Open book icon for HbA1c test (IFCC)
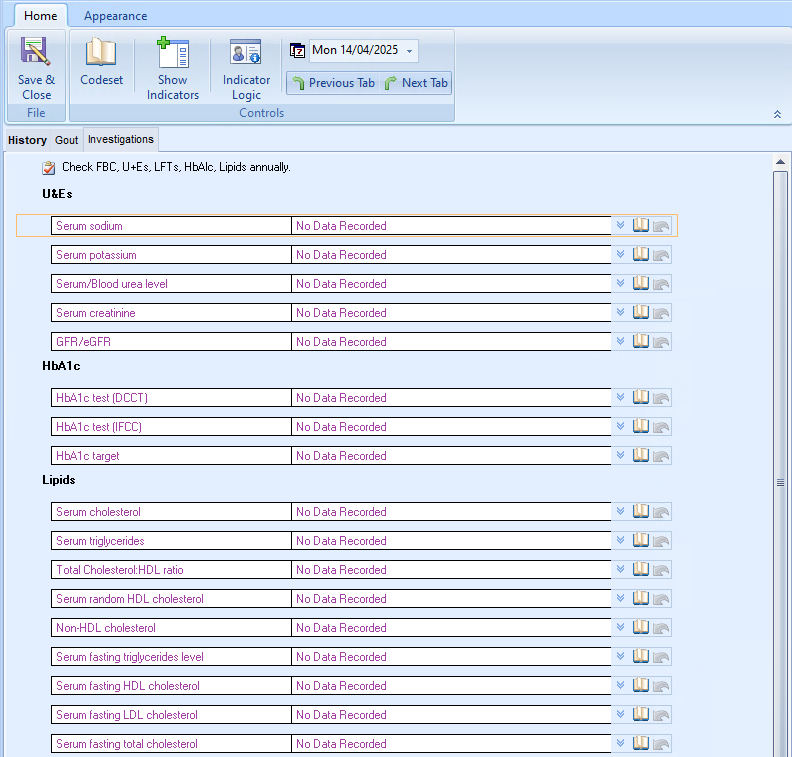 pos(641,426)
